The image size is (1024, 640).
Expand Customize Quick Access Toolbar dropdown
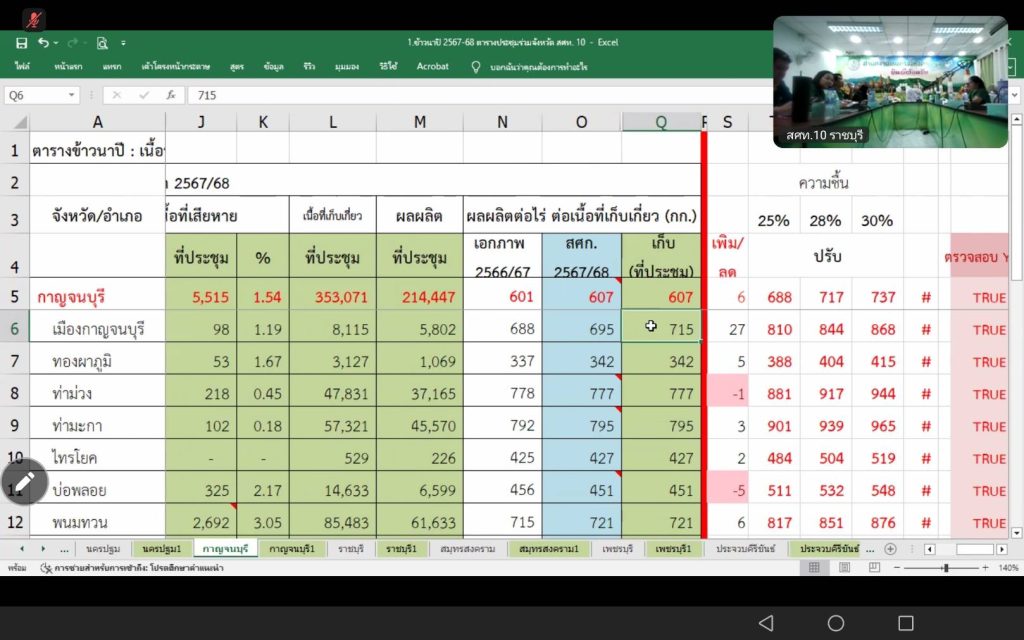123,43
